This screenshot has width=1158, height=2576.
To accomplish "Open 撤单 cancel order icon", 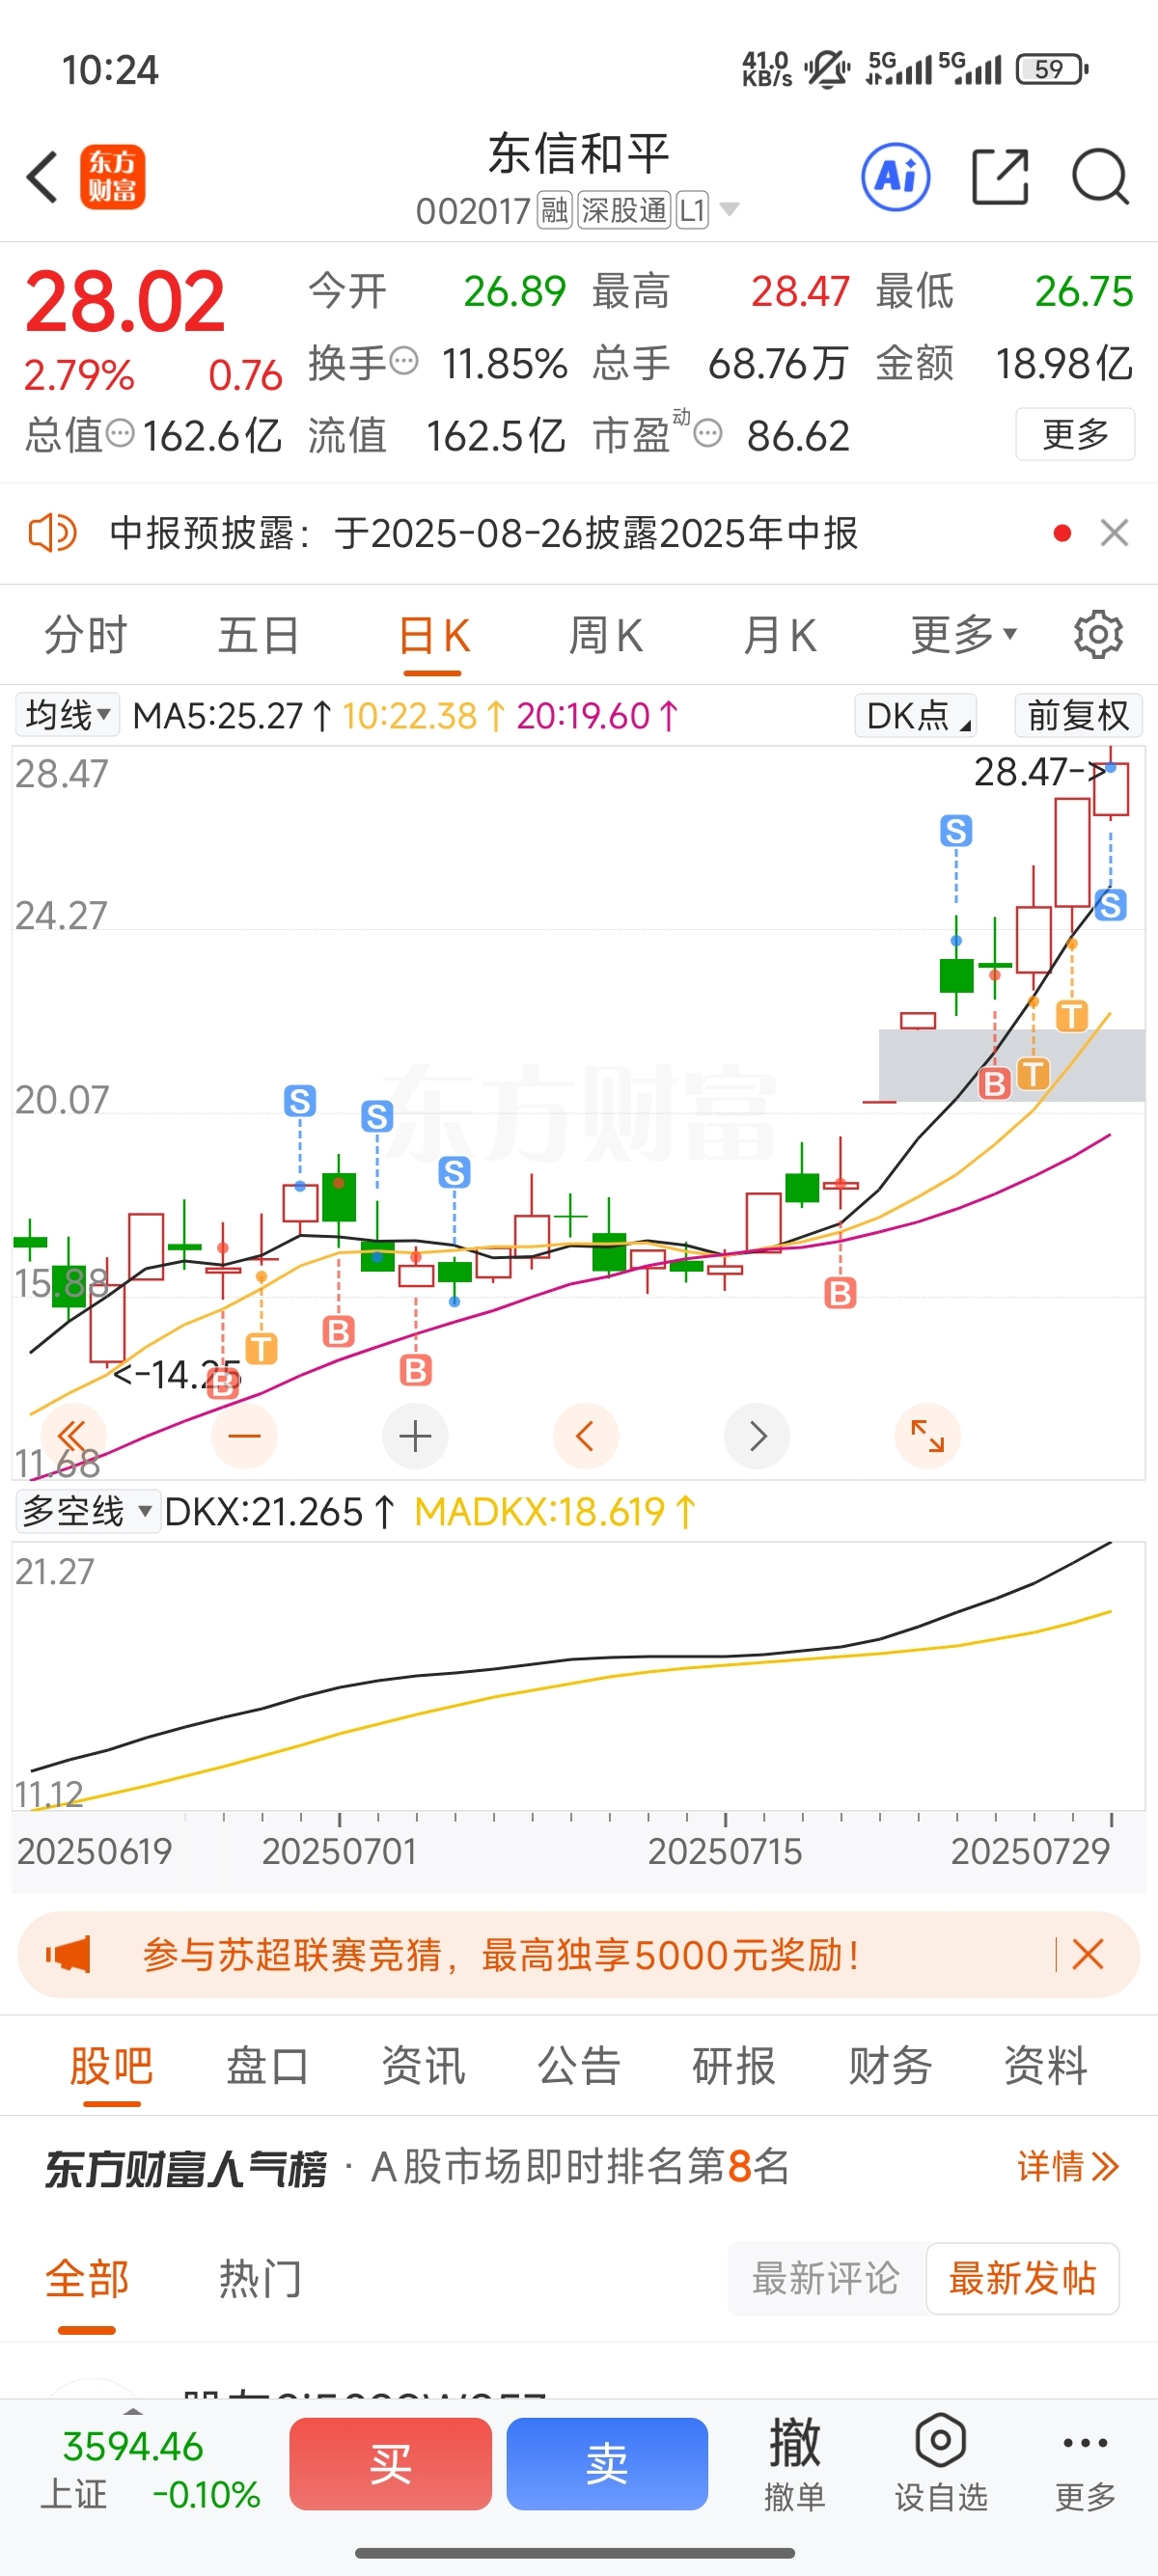I will [795, 2464].
